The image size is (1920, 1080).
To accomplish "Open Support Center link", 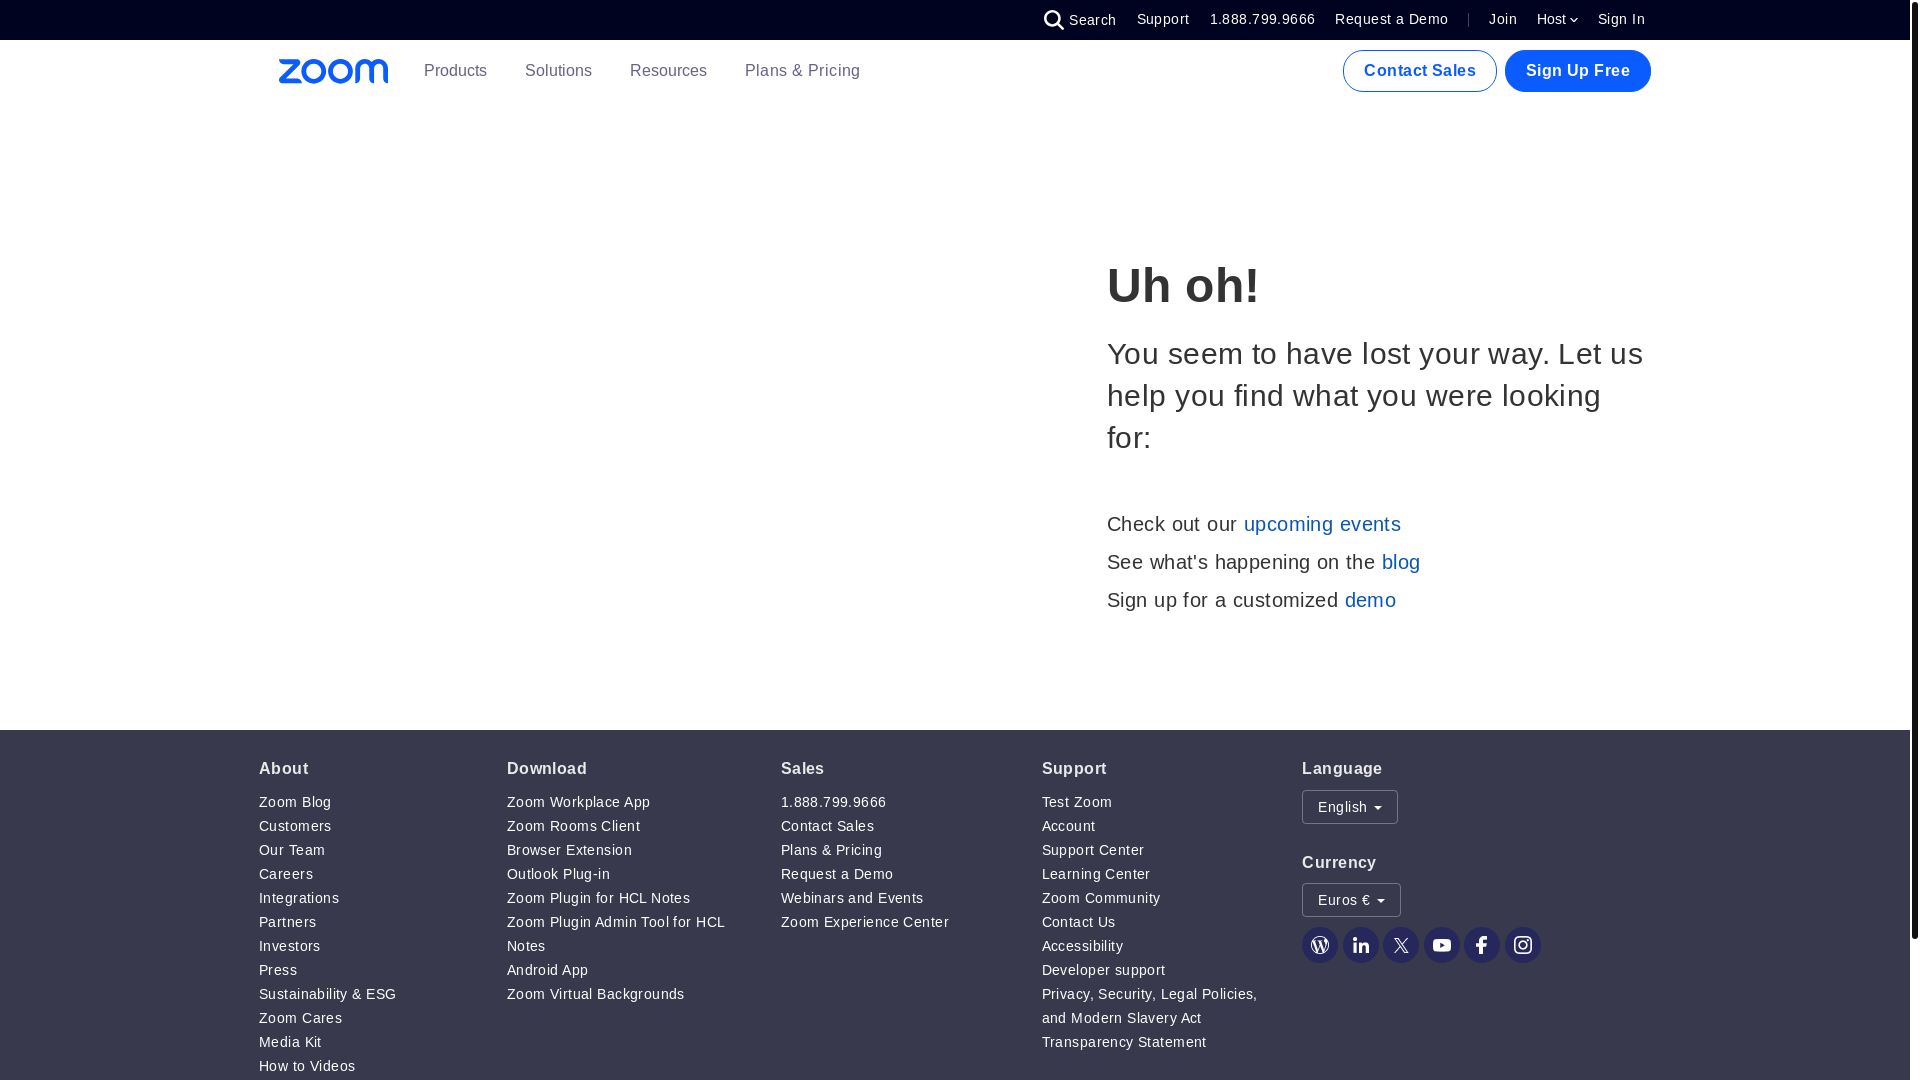I will click(1093, 850).
